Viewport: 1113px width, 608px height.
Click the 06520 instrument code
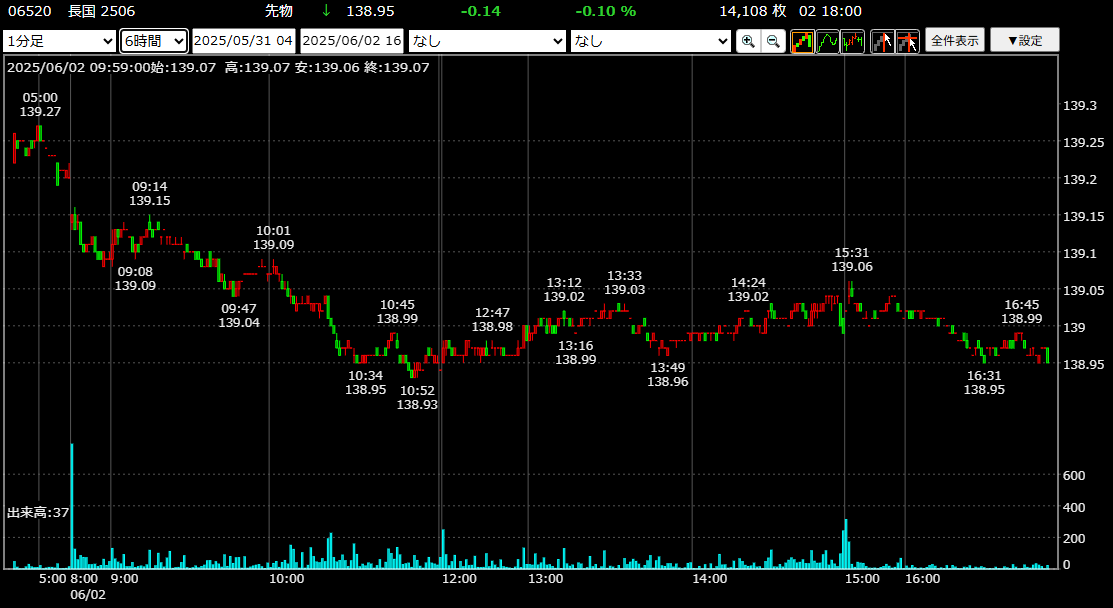(x=29, y=11)
